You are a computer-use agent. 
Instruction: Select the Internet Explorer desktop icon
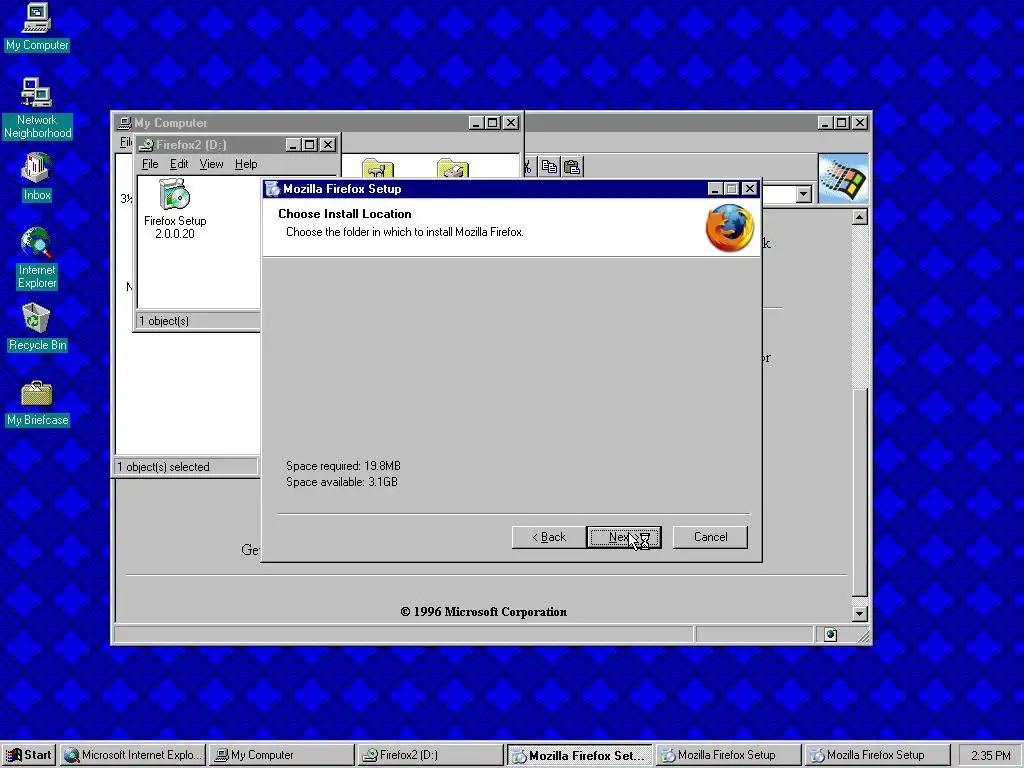point(37,259)
